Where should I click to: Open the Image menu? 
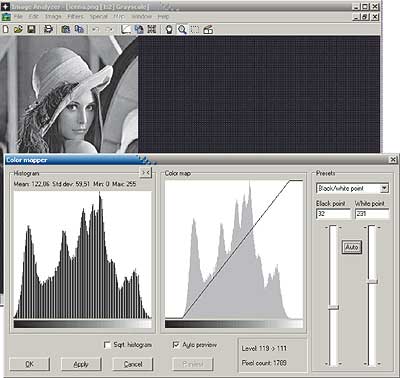coord(53,16)
